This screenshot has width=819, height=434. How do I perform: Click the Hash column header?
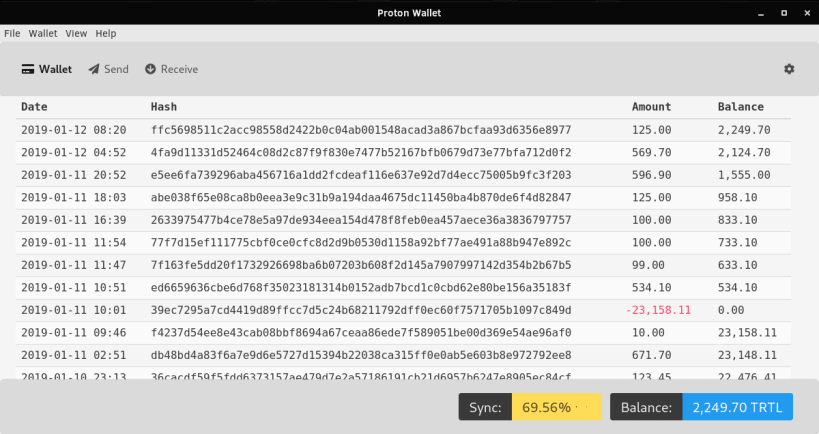click(164, 107)
